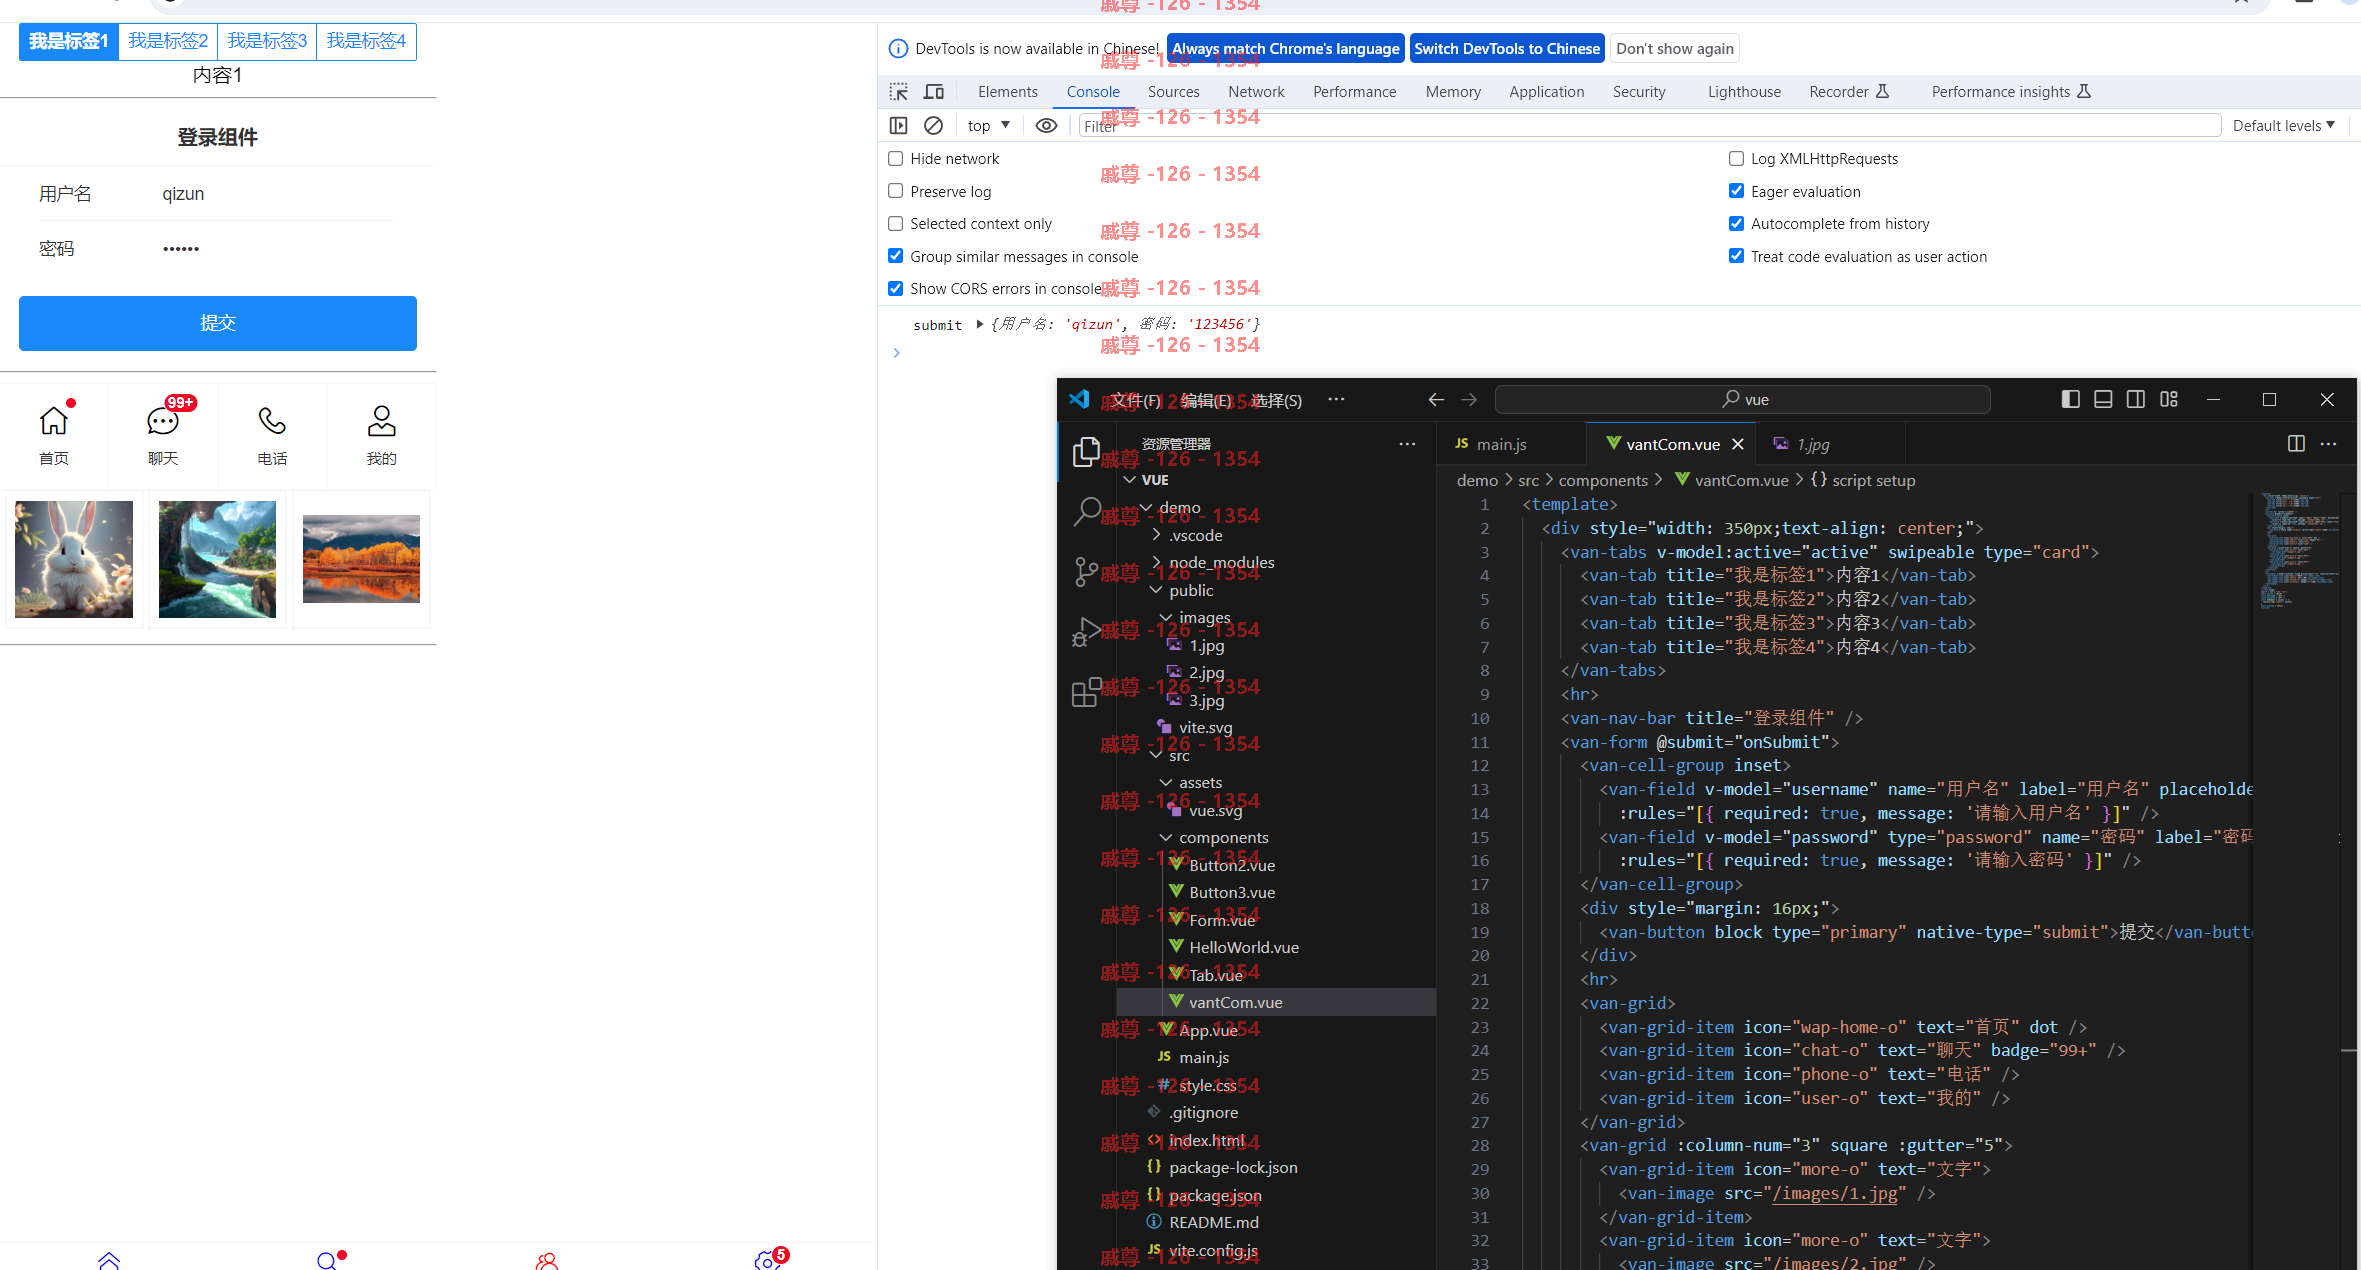Viewport: 2361px width, 1270px height.
Task: Open the VS Code more menus ellipsis
Action: [x=1336, y=399]
